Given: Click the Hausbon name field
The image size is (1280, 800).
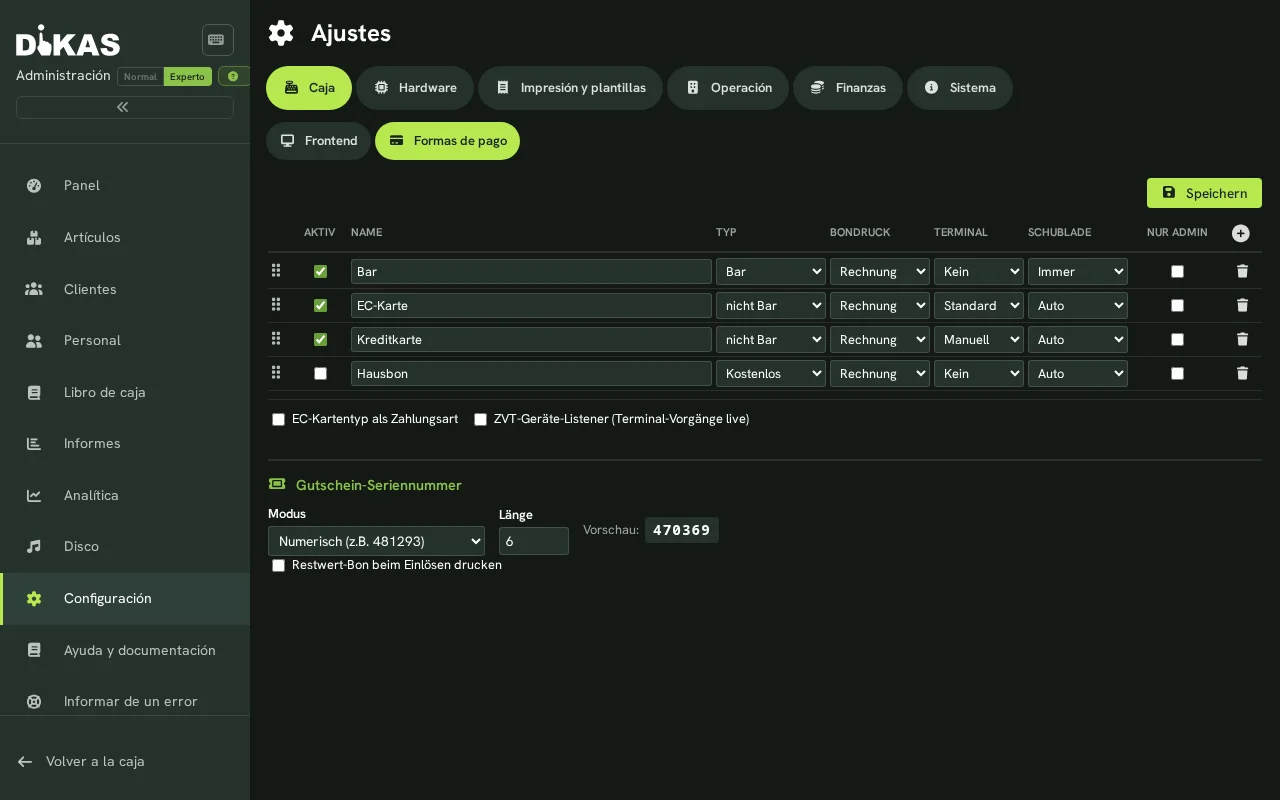Looking at the screenshot, I should point(531,373).
